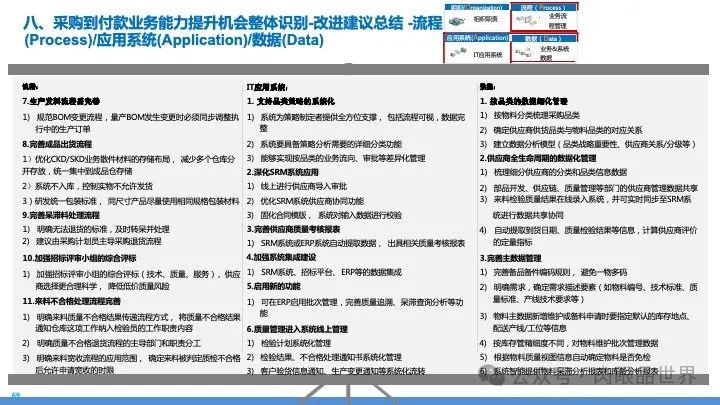Select the 数据 (Data) legend header

point(544,39)
